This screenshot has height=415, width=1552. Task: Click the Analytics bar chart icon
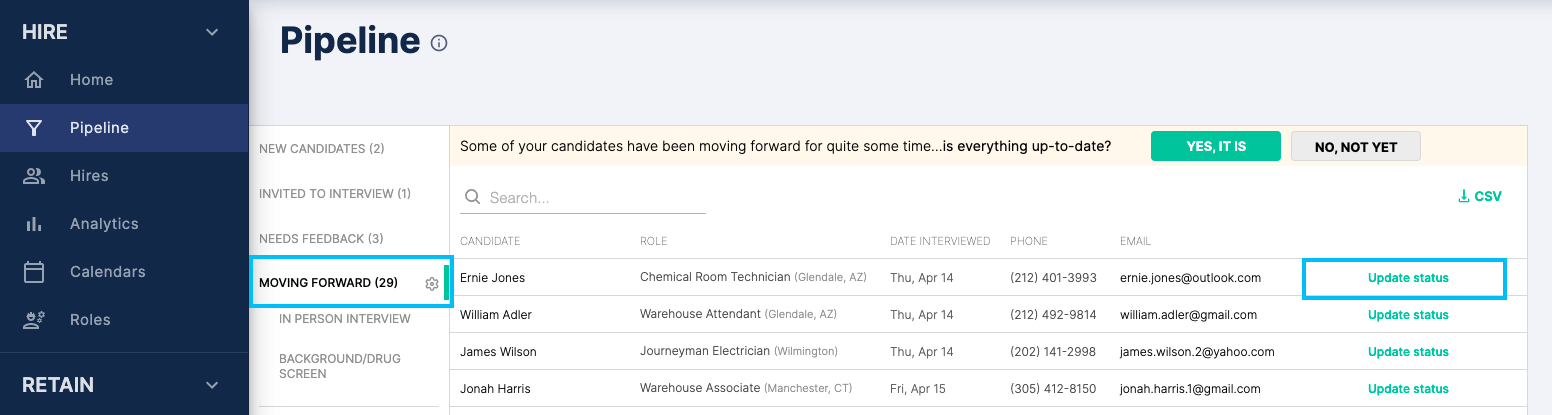34,224
